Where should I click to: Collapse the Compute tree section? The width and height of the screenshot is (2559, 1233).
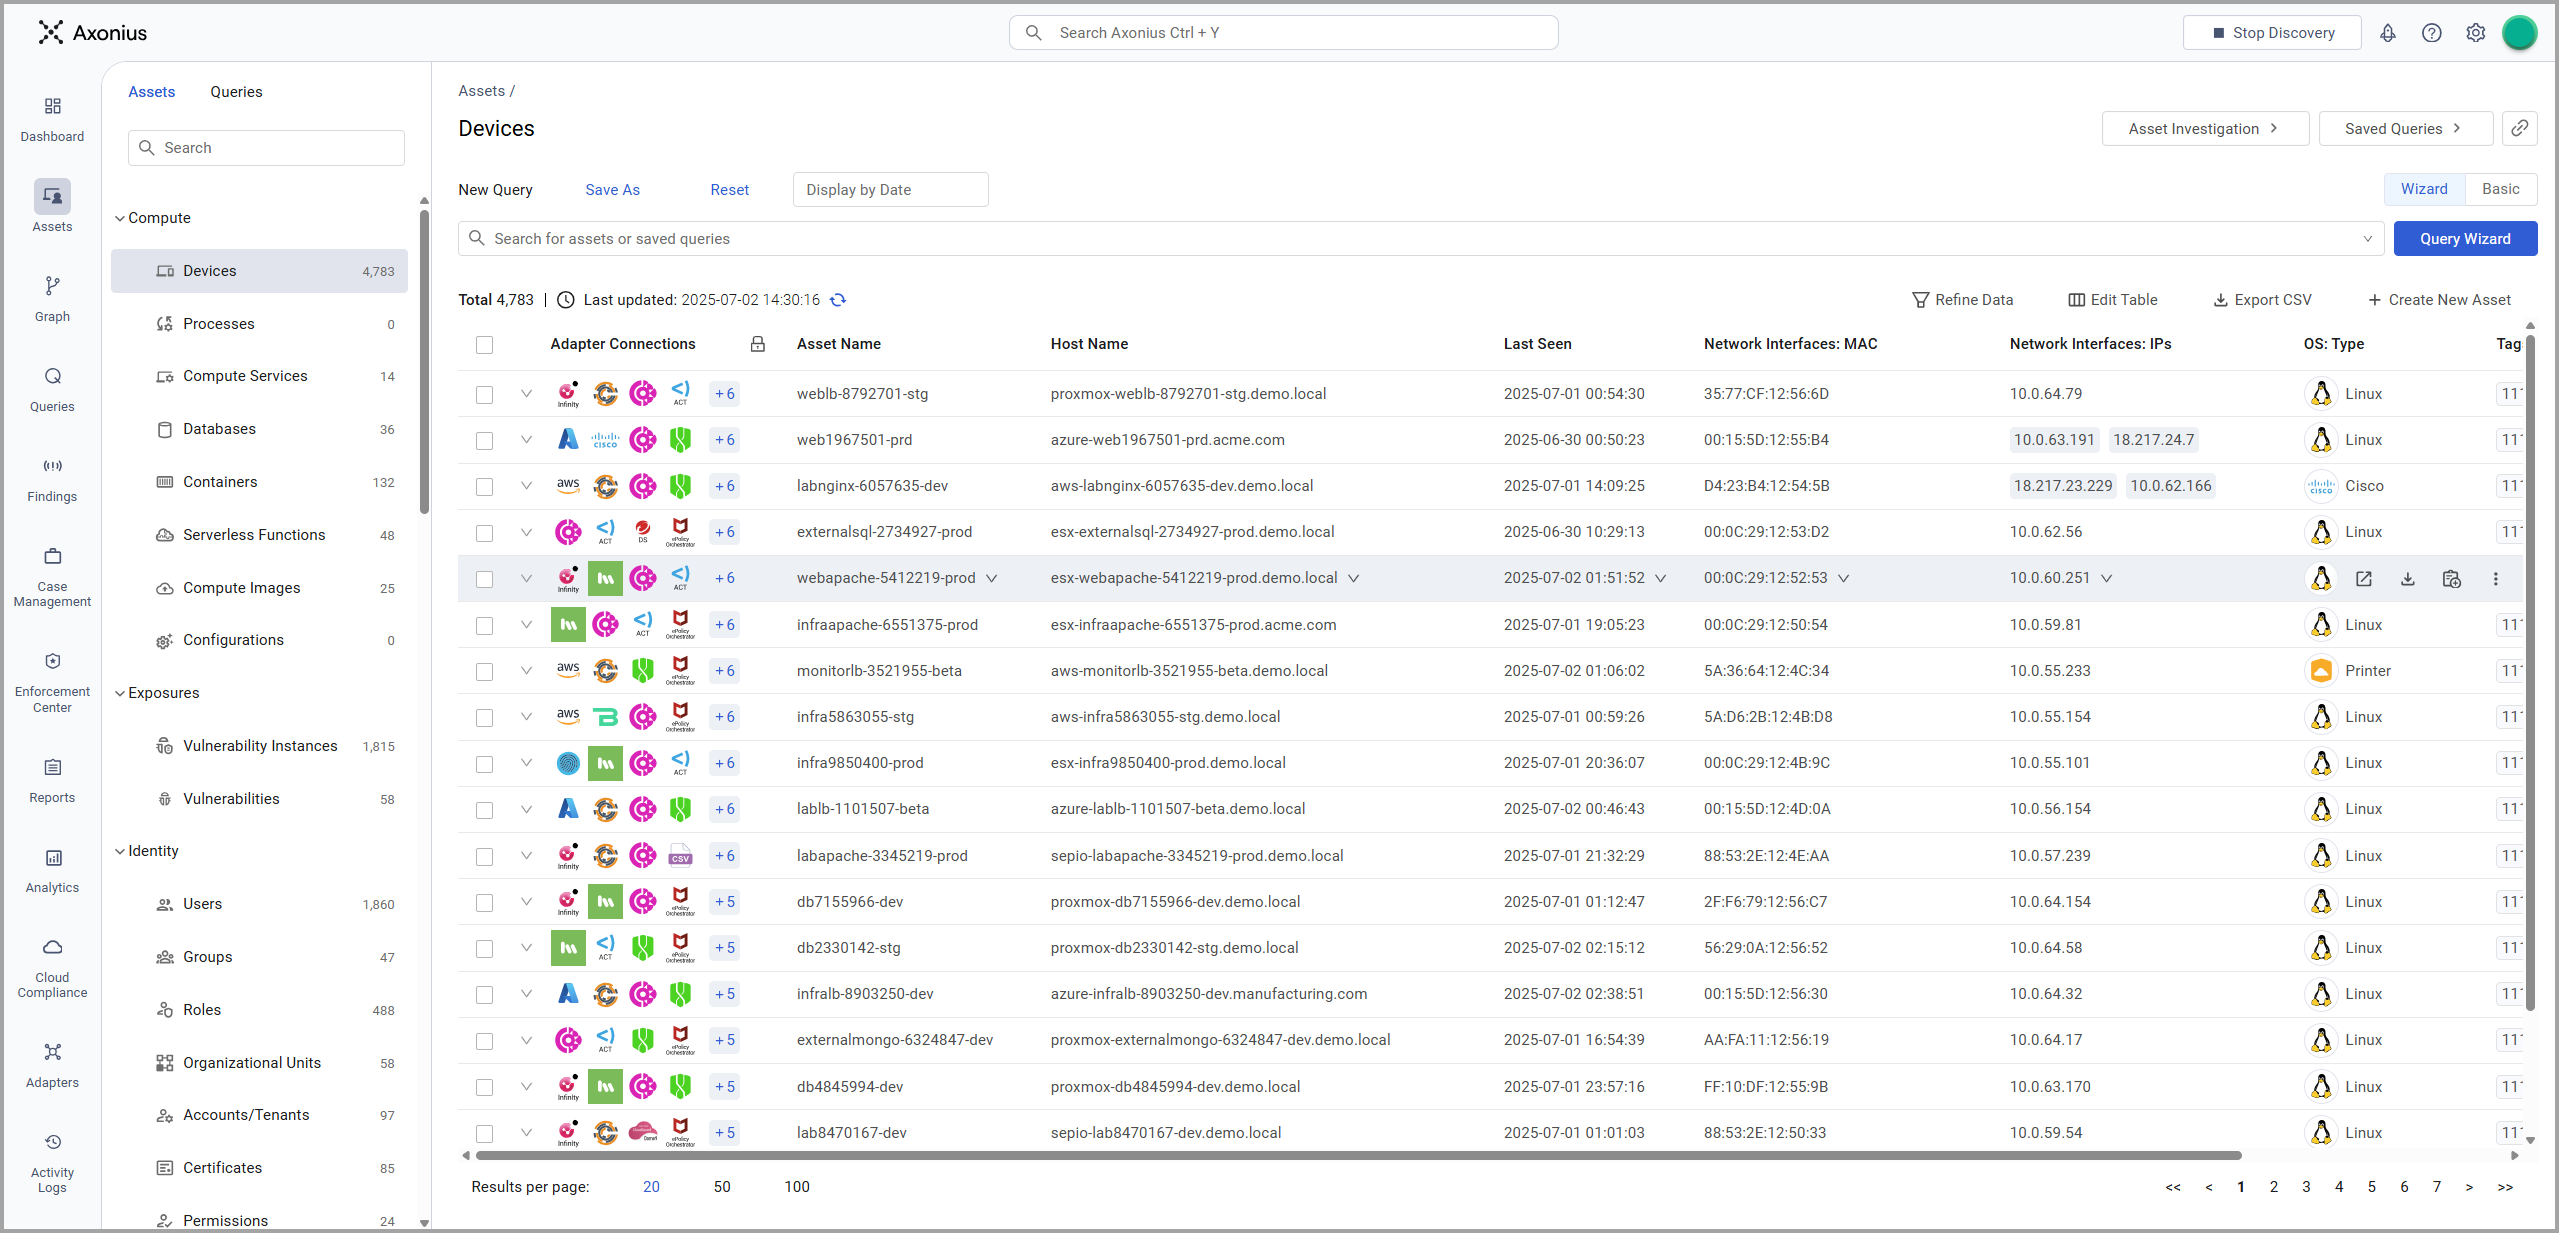[120, 218]
